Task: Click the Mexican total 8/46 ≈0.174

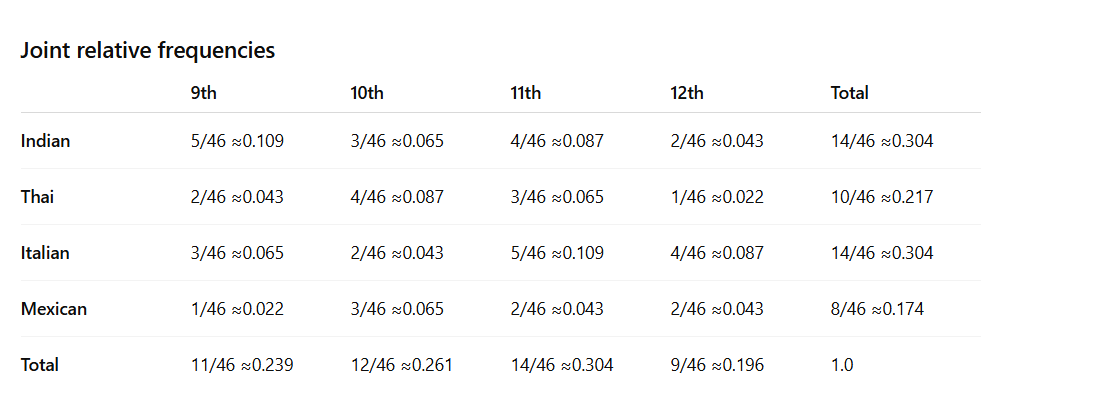Action: coord(878,309)
